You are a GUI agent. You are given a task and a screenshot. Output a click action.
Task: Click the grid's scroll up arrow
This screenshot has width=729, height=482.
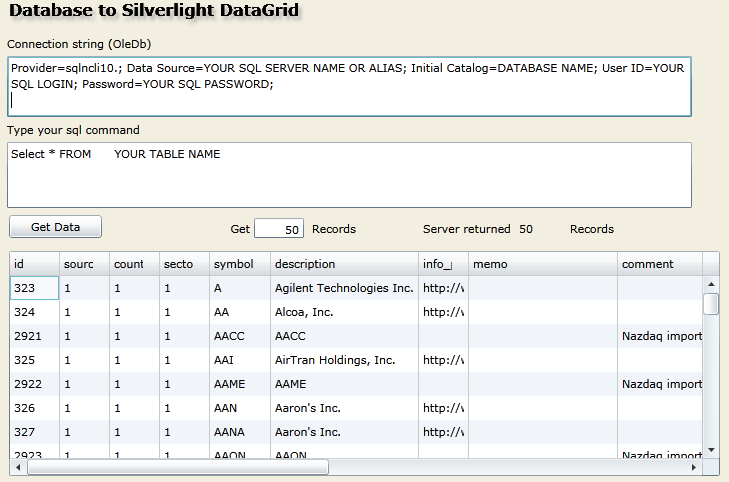point(711,284)
